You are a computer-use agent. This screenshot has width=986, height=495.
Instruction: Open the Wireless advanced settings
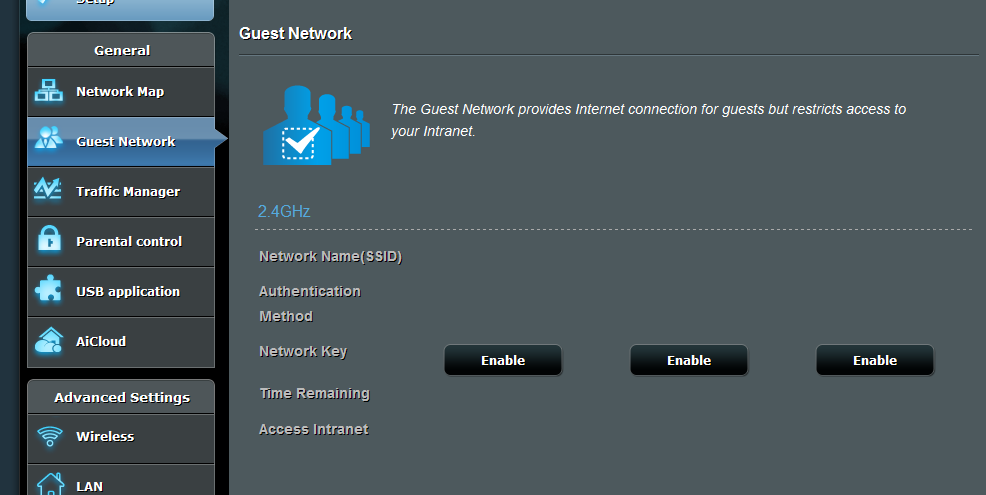pyautogui.click(x=121, y=437)
